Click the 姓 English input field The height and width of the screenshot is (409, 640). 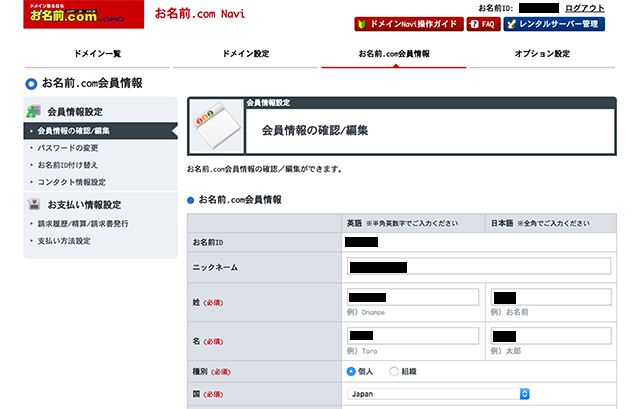(x=413, y=297)
